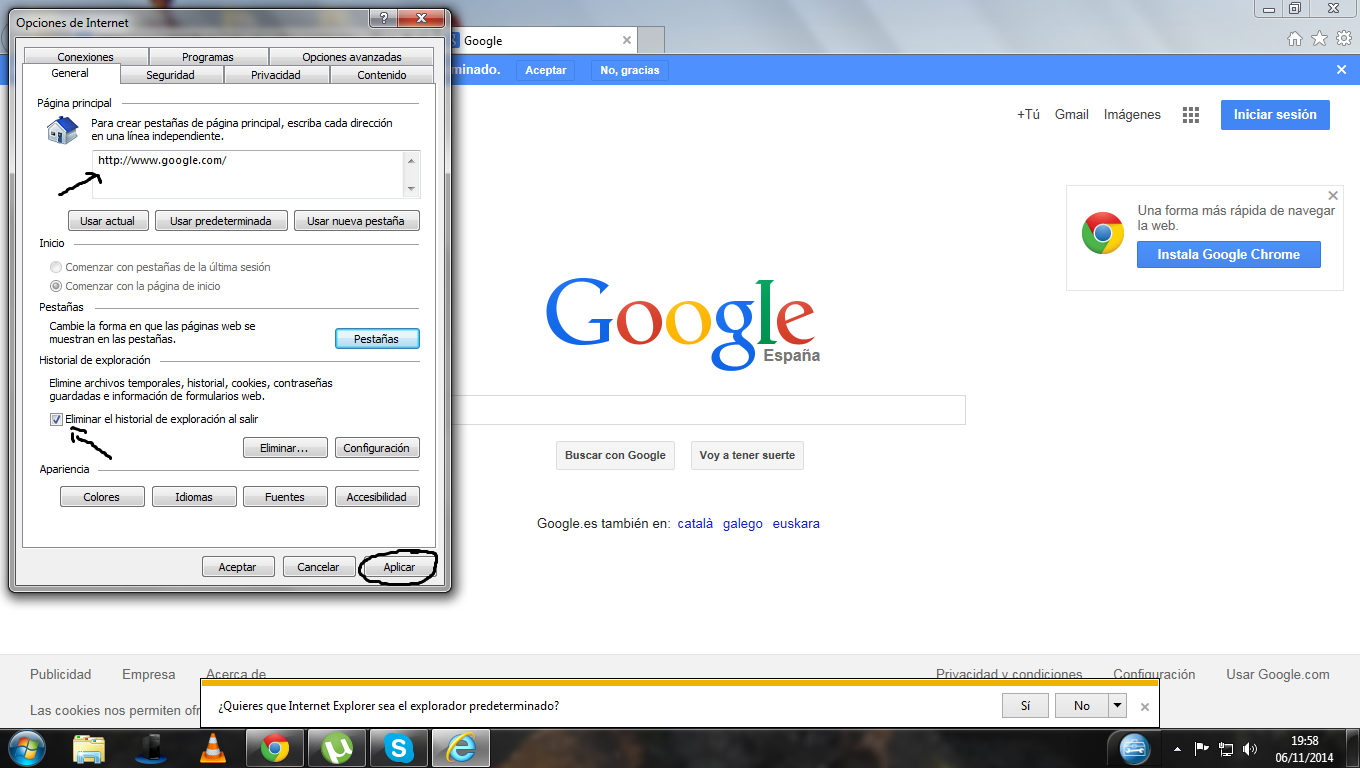The image size is (1360, 768).
Task: Launch Google Chrome from the taskbar
Action: pos(275,747)
